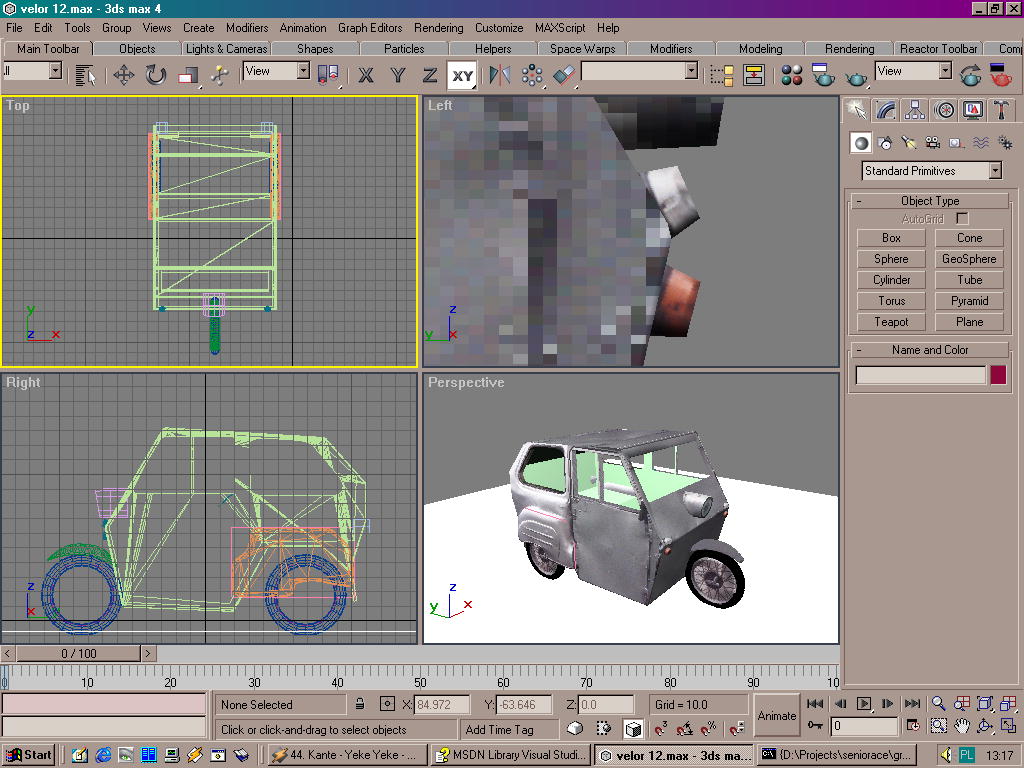Switch to the Hierarchy command panel
Image resolution: width=1024 pixels, height=768 pixels.
click(x=914, y=110)
